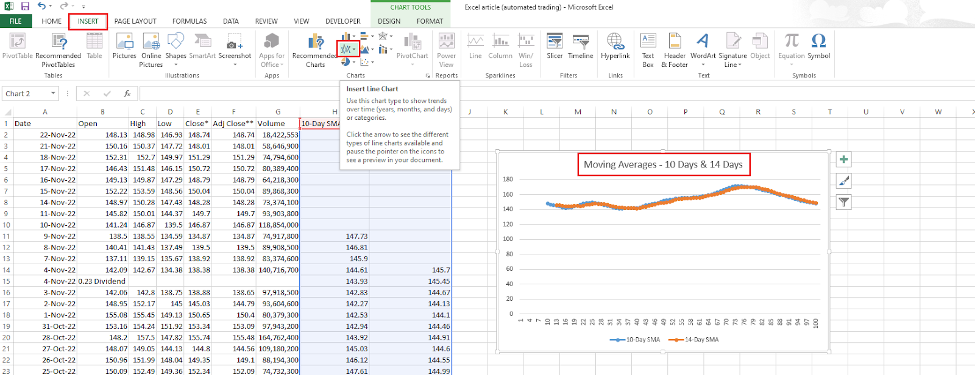Click the Power View button
Image resolution: width=977 pixels, height=375 pixels.
pyautogui.click(x=446, y=50)
